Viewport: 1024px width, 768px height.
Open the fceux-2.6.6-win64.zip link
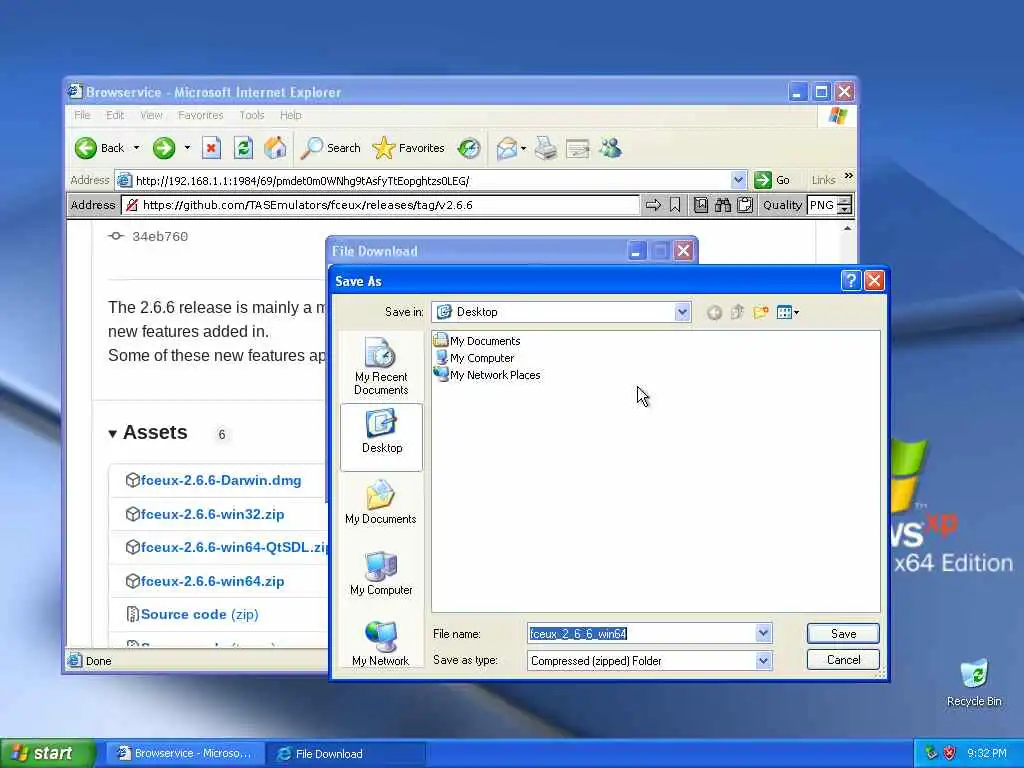tap(212, 581)
